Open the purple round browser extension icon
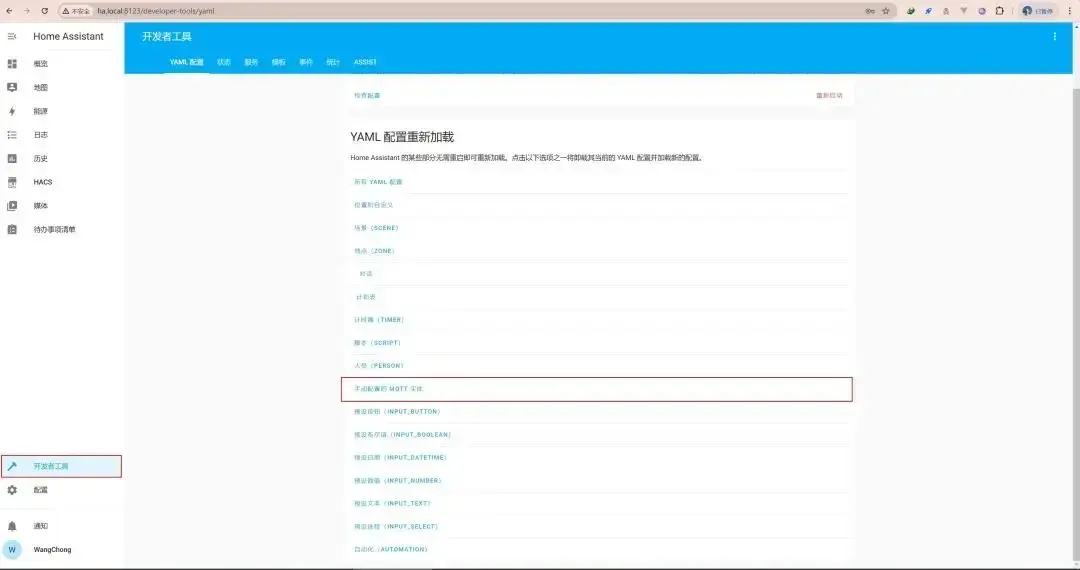Viewport: 1080px width, 570px height. pos(982,11)
